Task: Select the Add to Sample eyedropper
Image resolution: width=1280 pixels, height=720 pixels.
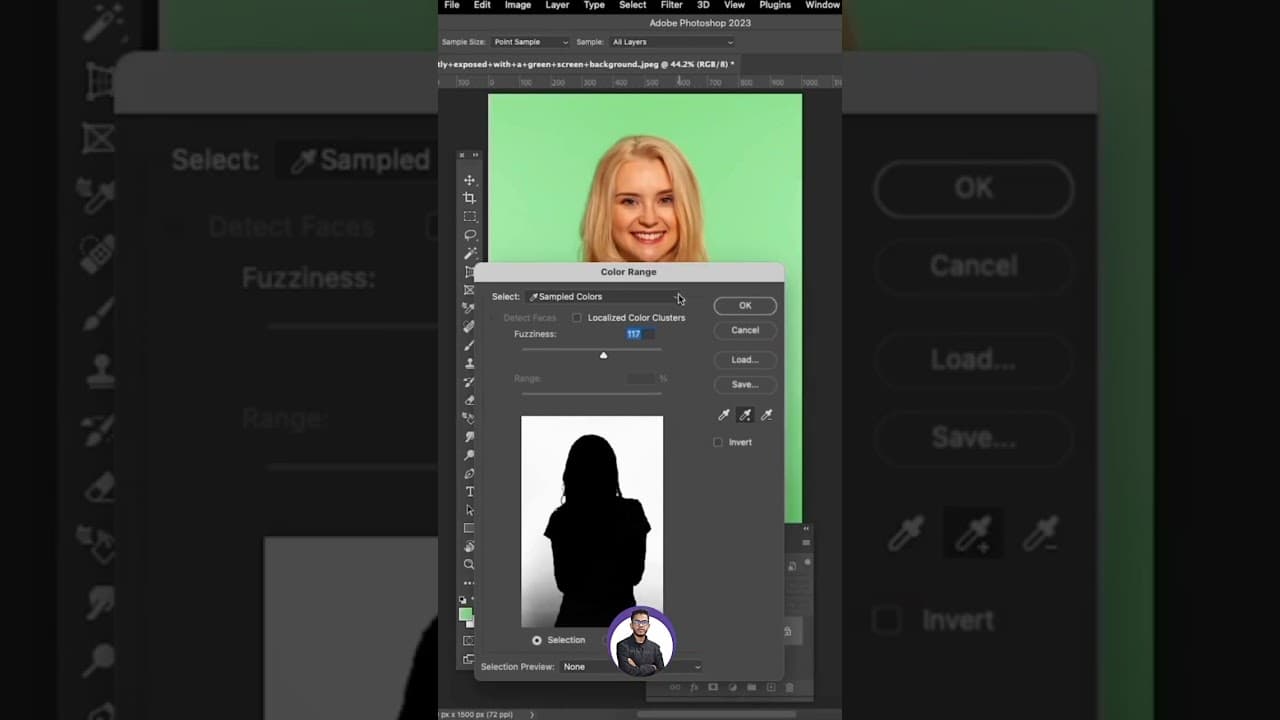Action: [x=745, y=415]
